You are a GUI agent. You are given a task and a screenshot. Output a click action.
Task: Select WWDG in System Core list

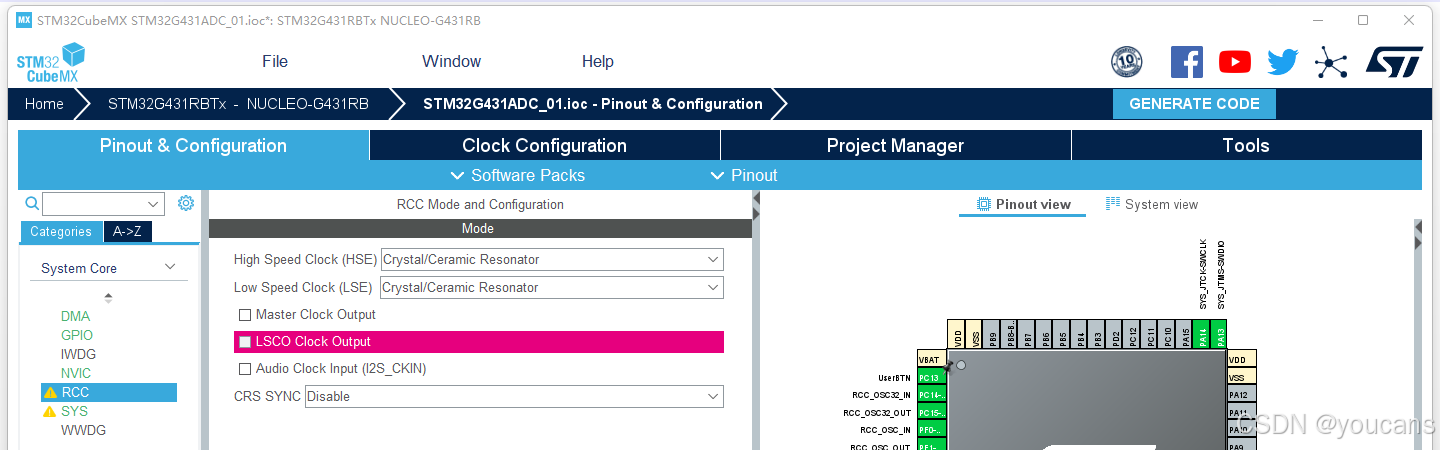tap(83, 431)
